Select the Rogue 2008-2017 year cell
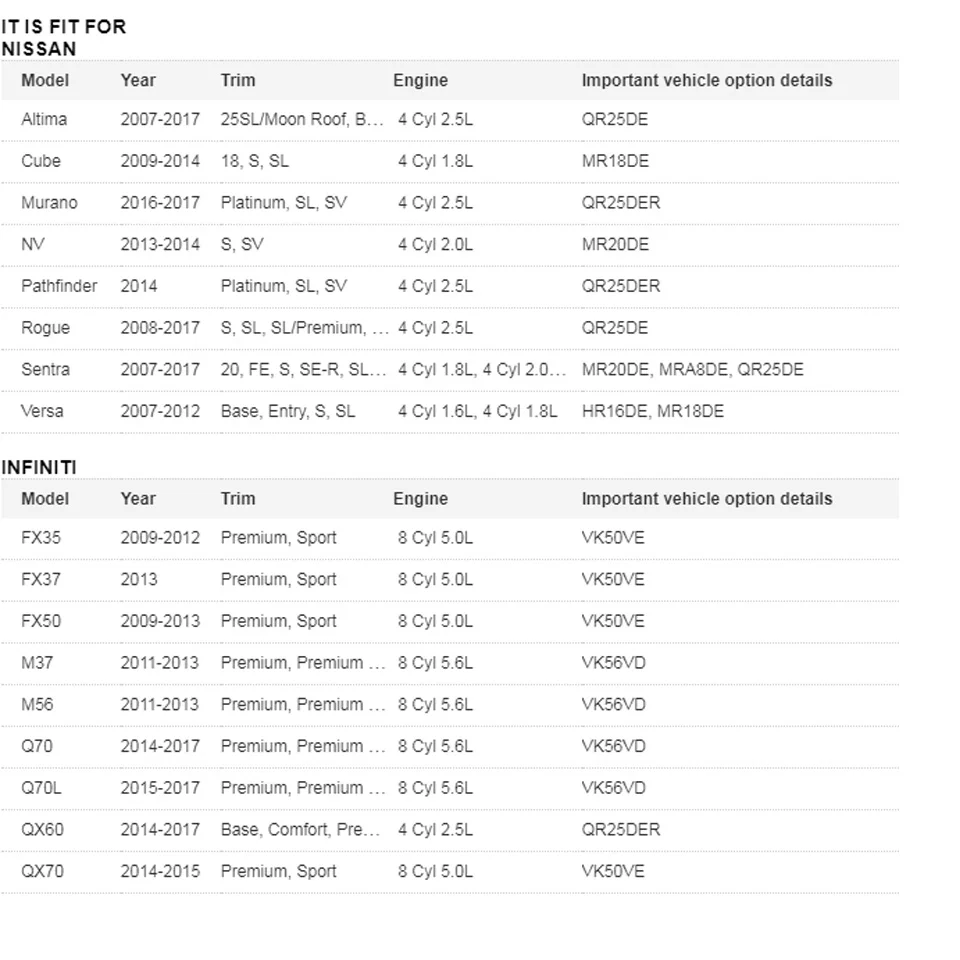 click(160, 328)
